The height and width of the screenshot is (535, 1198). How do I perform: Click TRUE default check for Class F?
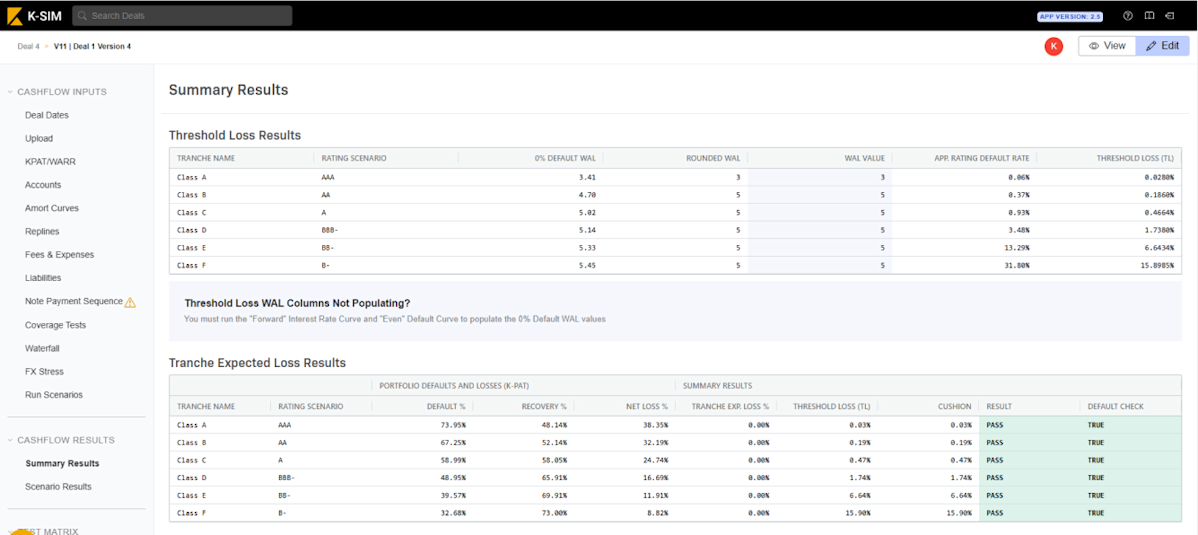click(1096, 513)
